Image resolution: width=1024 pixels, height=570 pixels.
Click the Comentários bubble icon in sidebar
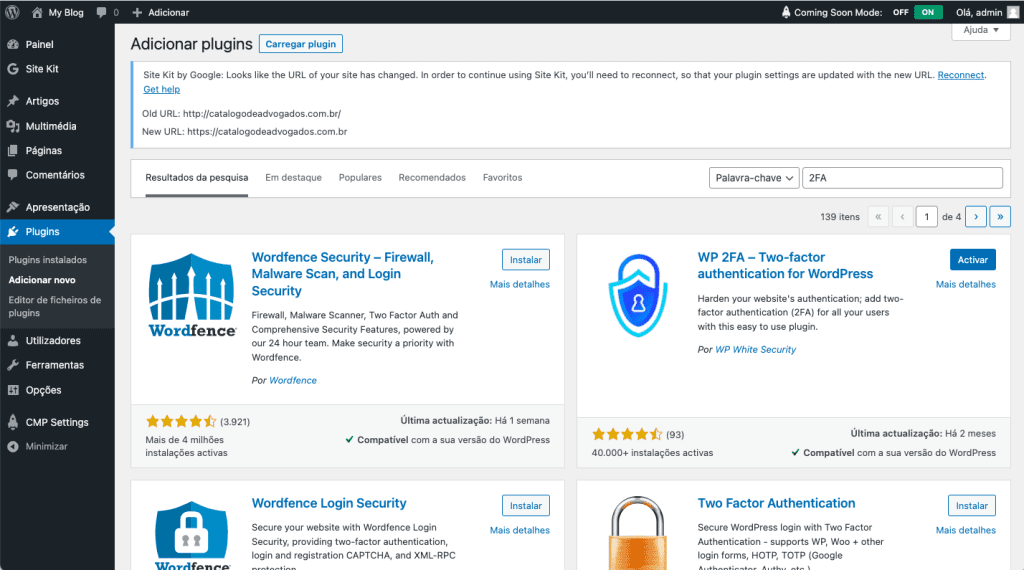[13, 175]
